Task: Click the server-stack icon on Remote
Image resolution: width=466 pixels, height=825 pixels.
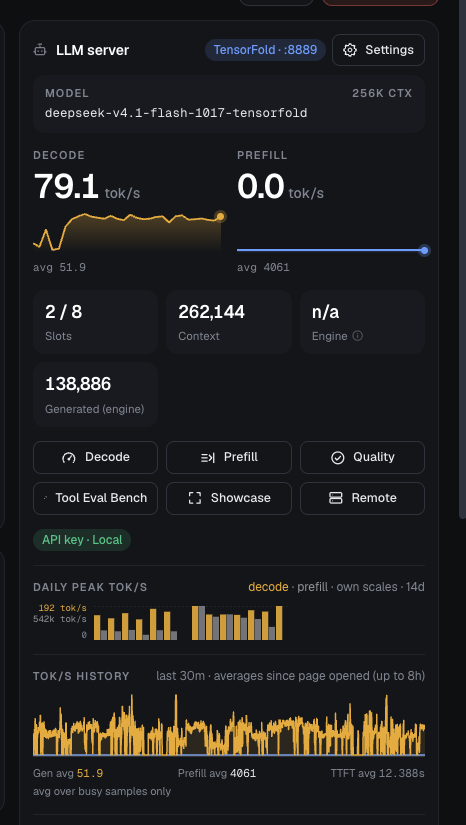Action: (336, 498)
